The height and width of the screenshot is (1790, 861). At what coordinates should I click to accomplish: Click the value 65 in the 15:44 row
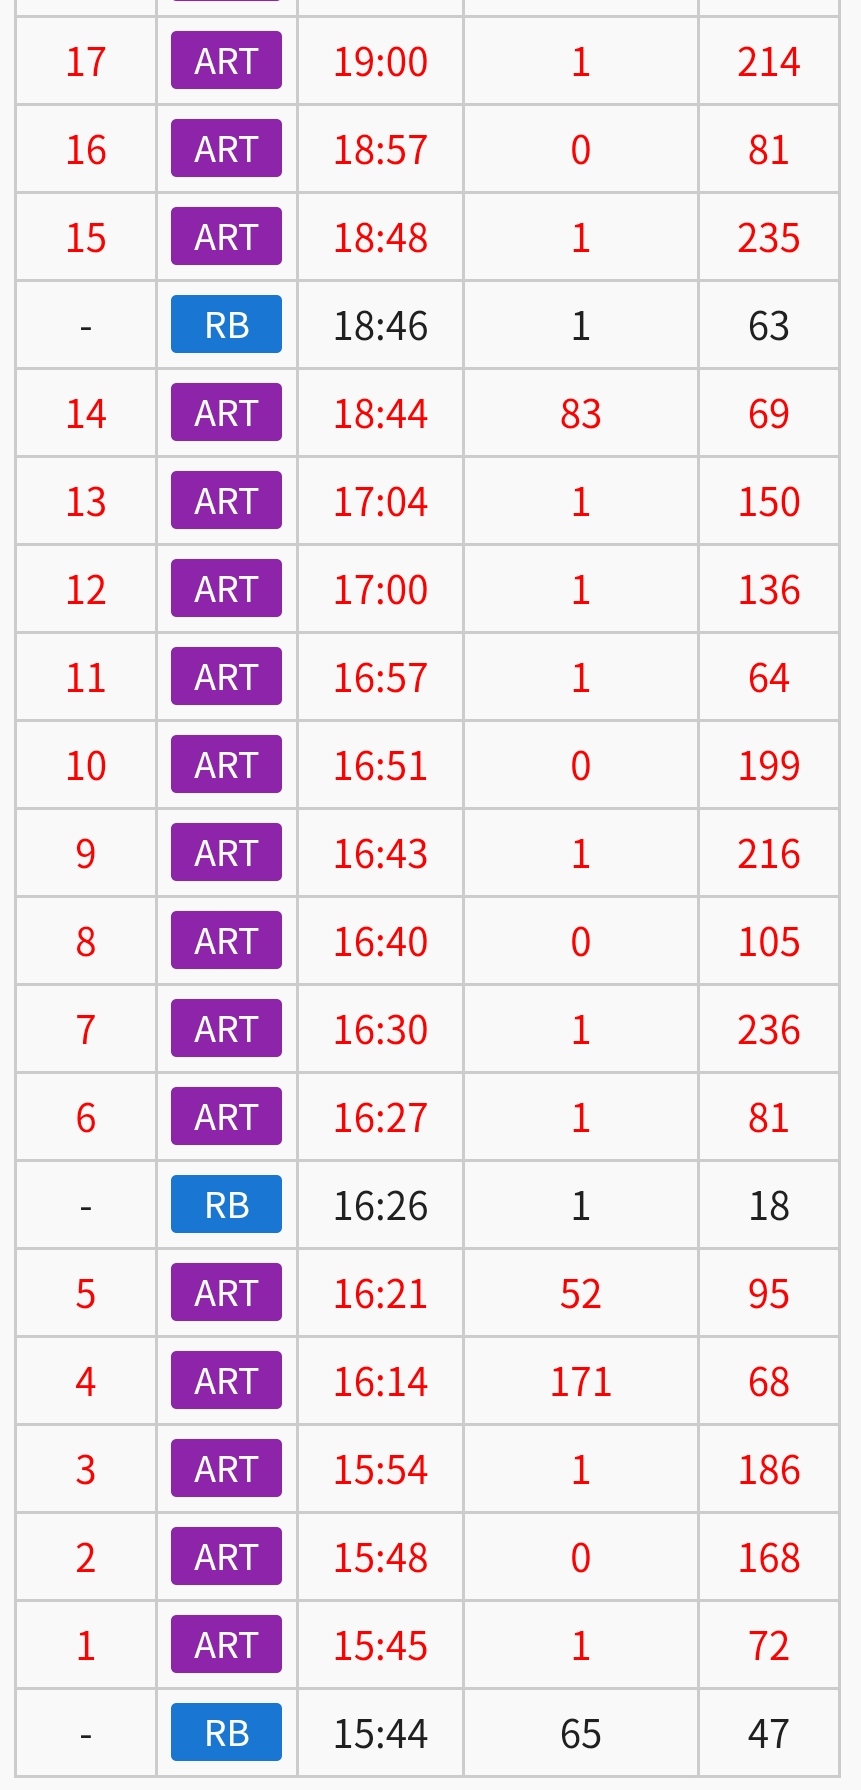click(x=580, y=1733)
